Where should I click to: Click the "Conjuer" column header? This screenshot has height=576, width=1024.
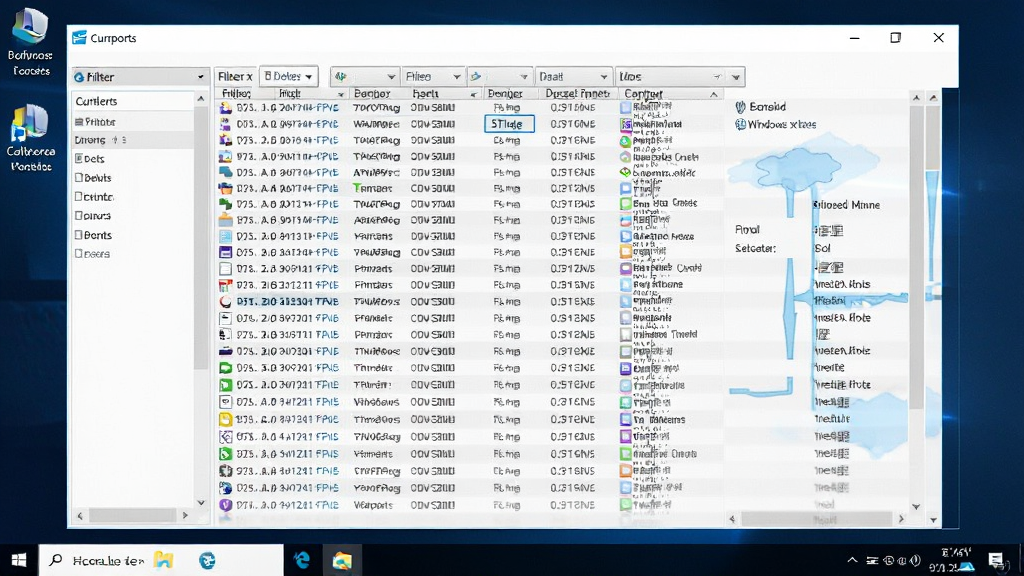643,94
